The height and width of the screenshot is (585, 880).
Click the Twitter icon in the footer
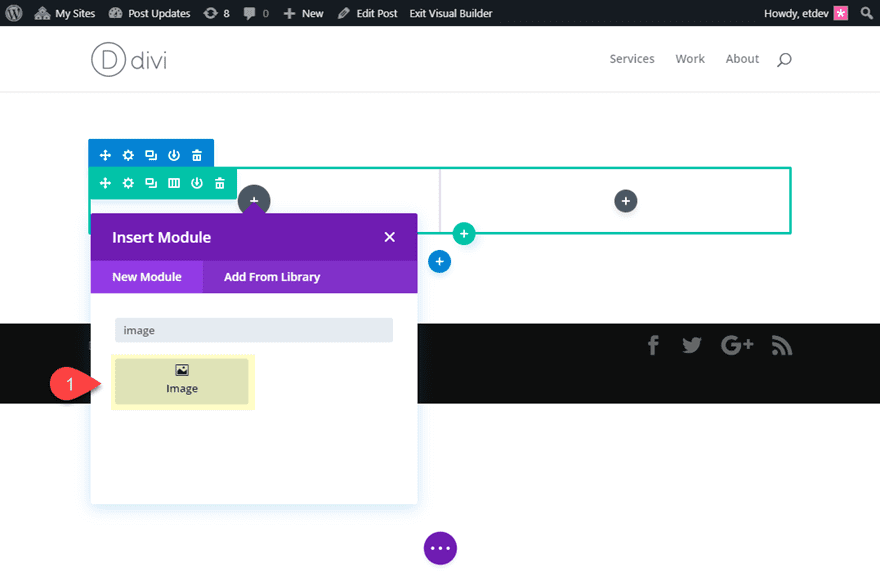tap(691, 345)
